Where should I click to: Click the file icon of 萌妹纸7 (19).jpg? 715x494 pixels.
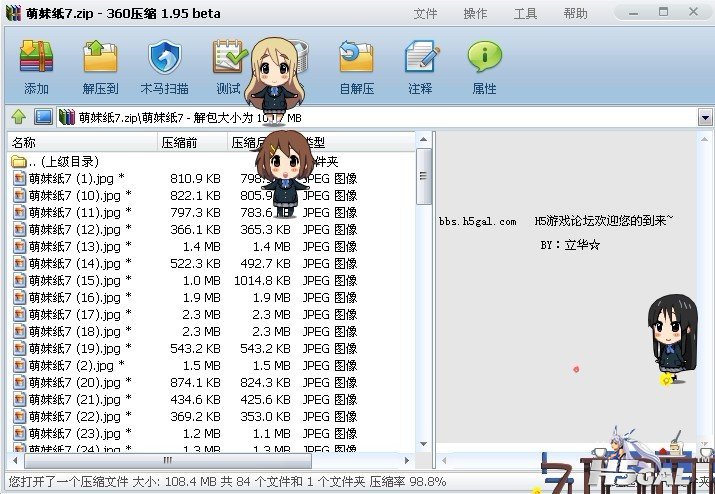pyautogui.click(x=19, y=348)
